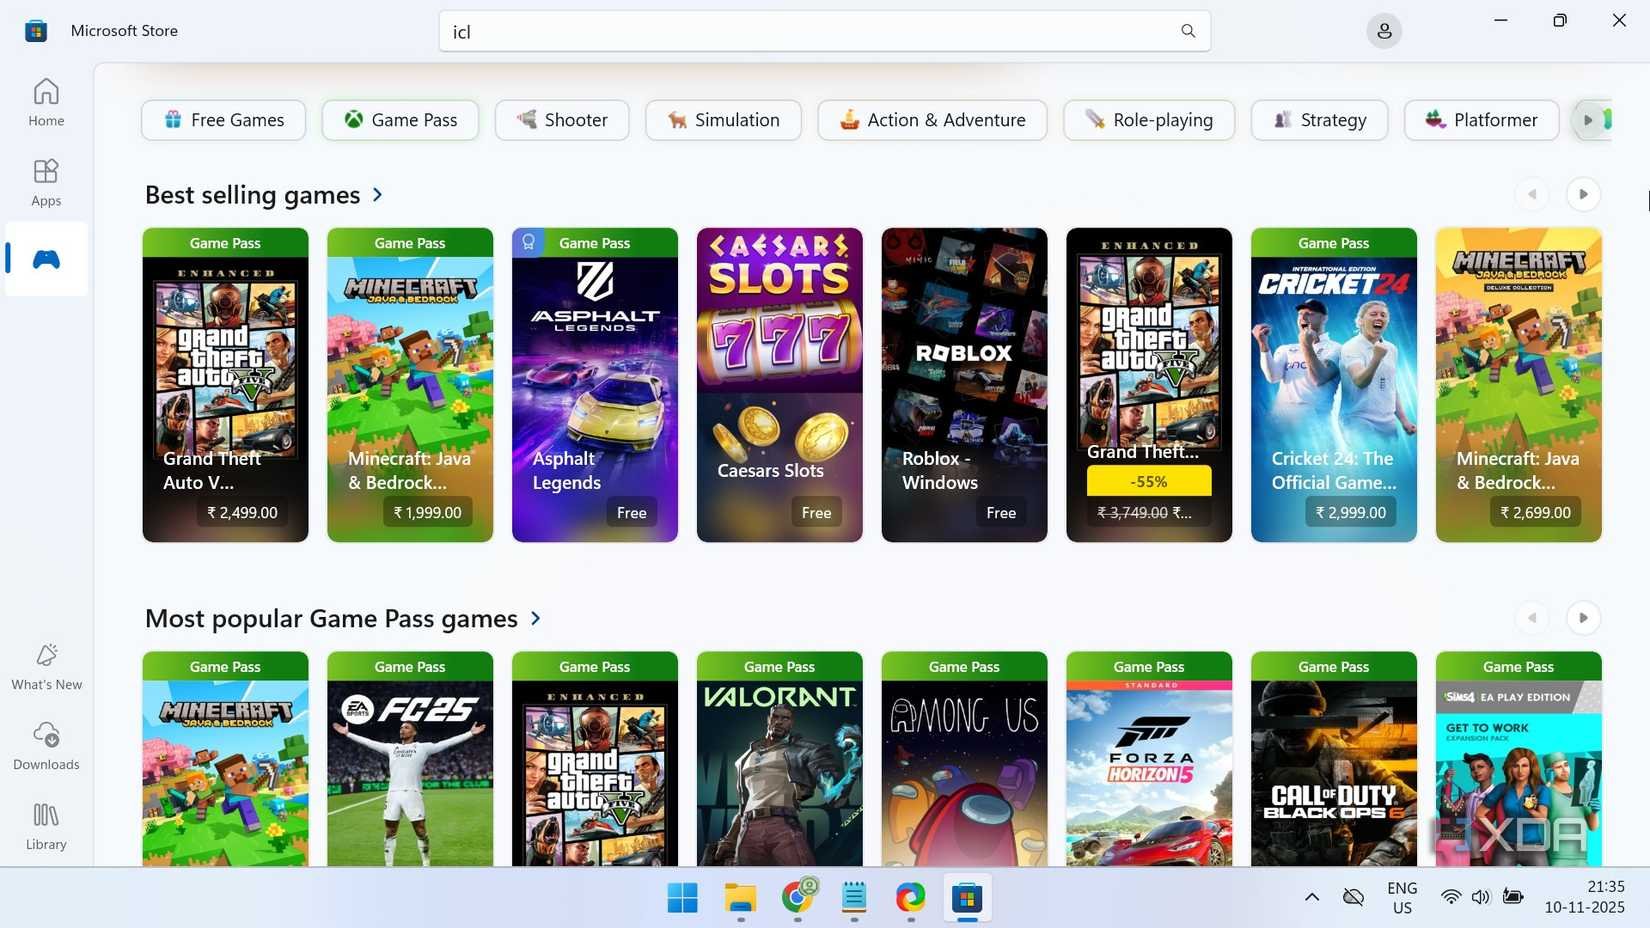Expand hidden icons in the system tray
Viewport: 1650px width, 928px height.
pyautogui.click(x=1310, y=897)
